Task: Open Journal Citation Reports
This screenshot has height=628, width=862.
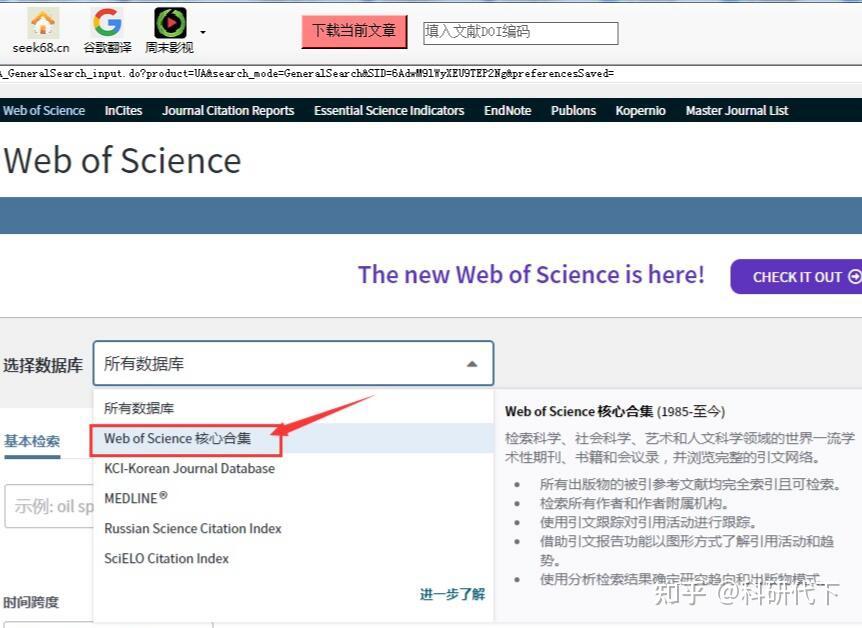Action: point(227,111)
